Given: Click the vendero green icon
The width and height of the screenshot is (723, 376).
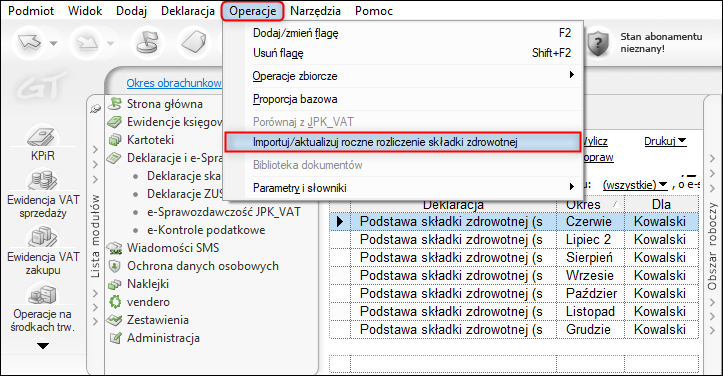Looking at the screenshot, I should (114, 302).
